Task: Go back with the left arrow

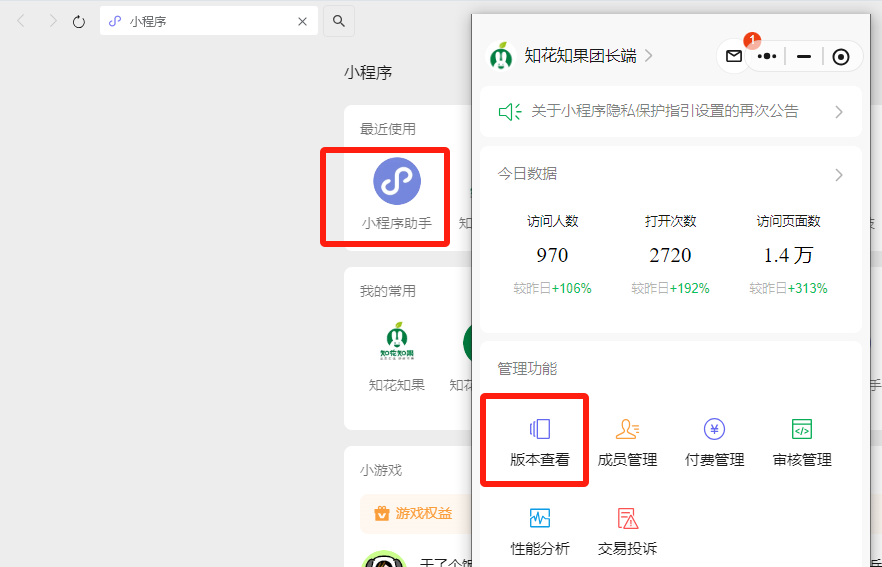Action: coord(21,21)
